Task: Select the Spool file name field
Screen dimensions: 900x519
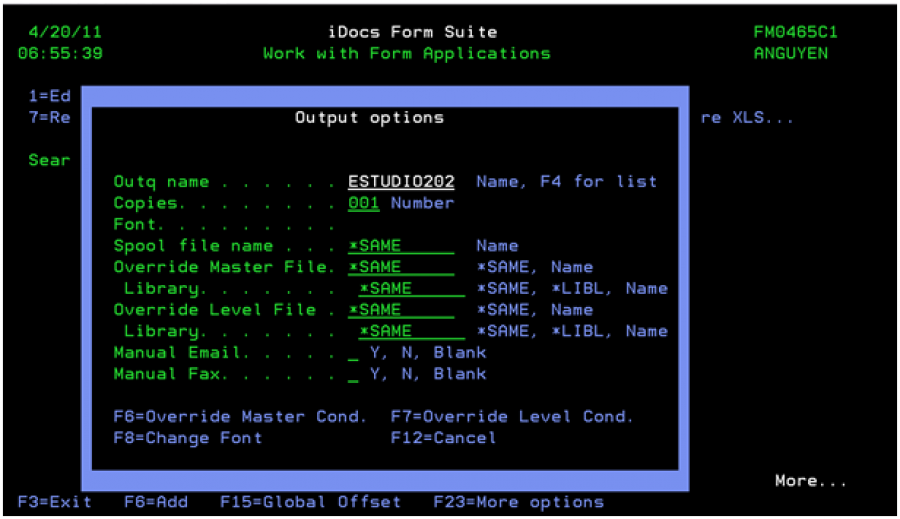Action: [x=400, y=246]
